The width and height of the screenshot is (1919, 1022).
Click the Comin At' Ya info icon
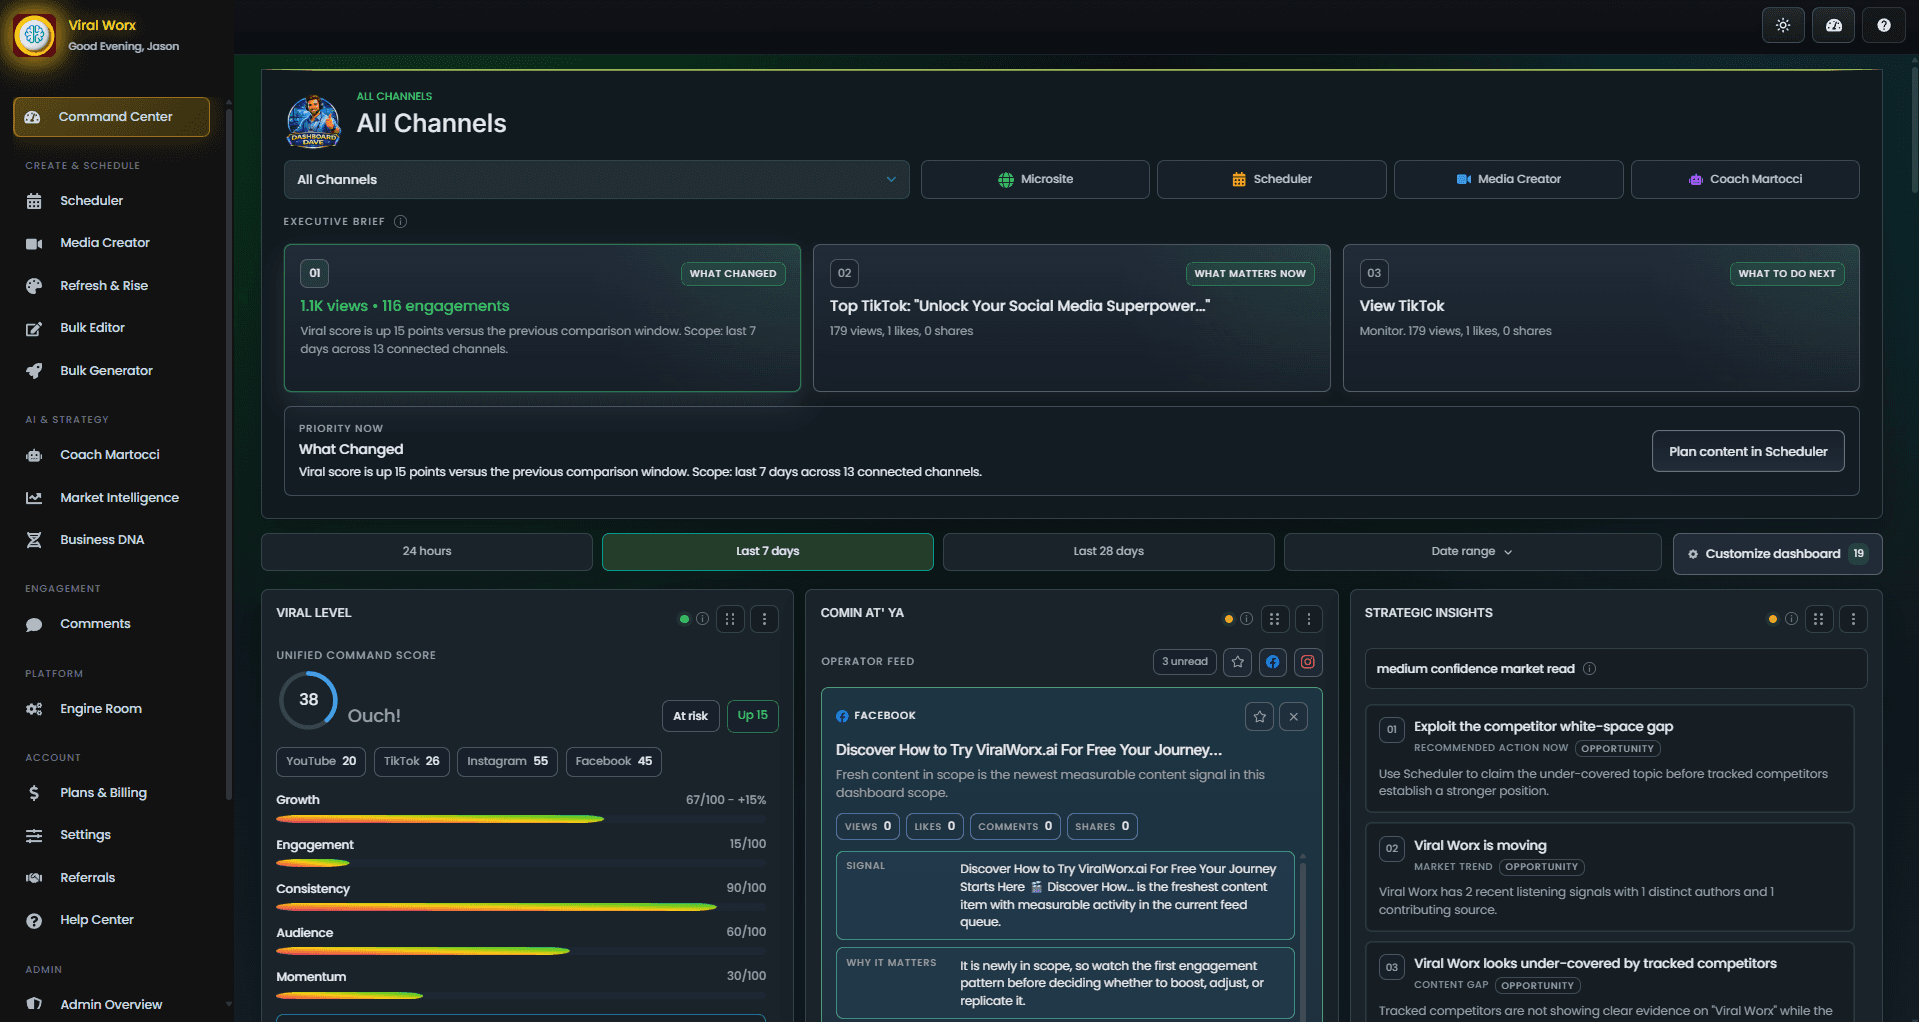1246,619
